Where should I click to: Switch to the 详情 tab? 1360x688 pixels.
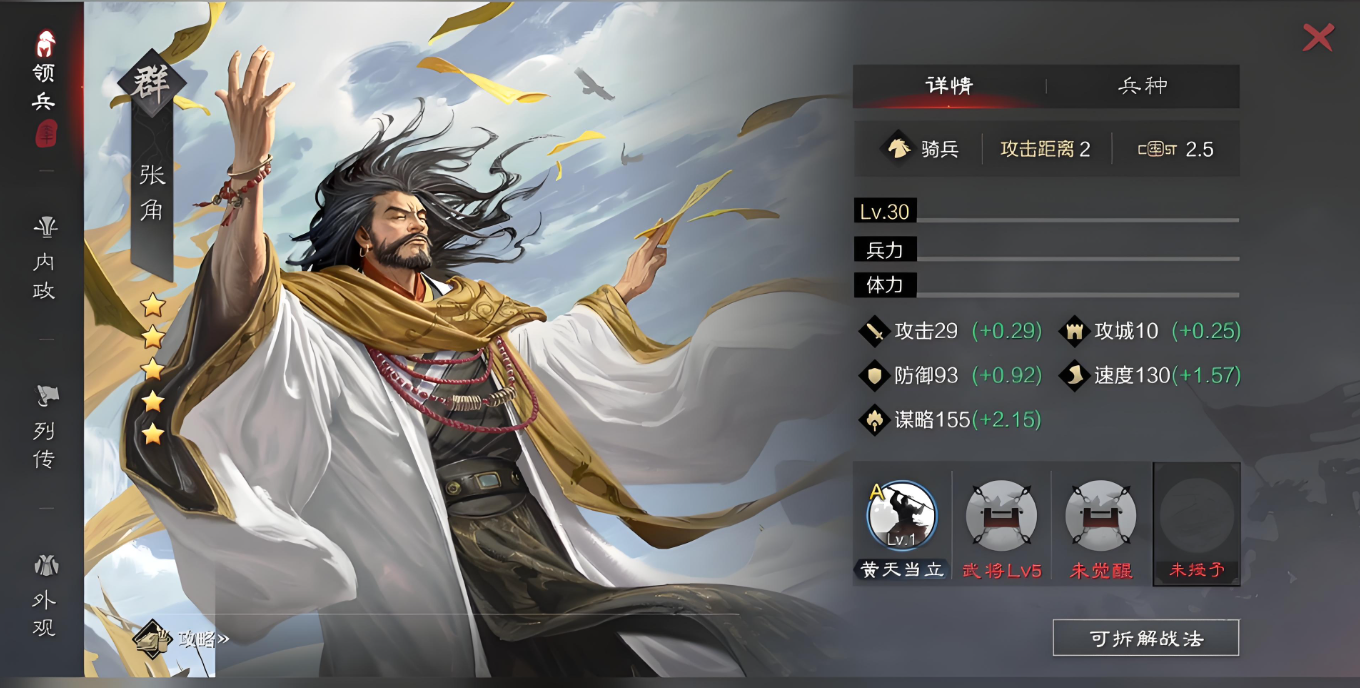point(949,86)
